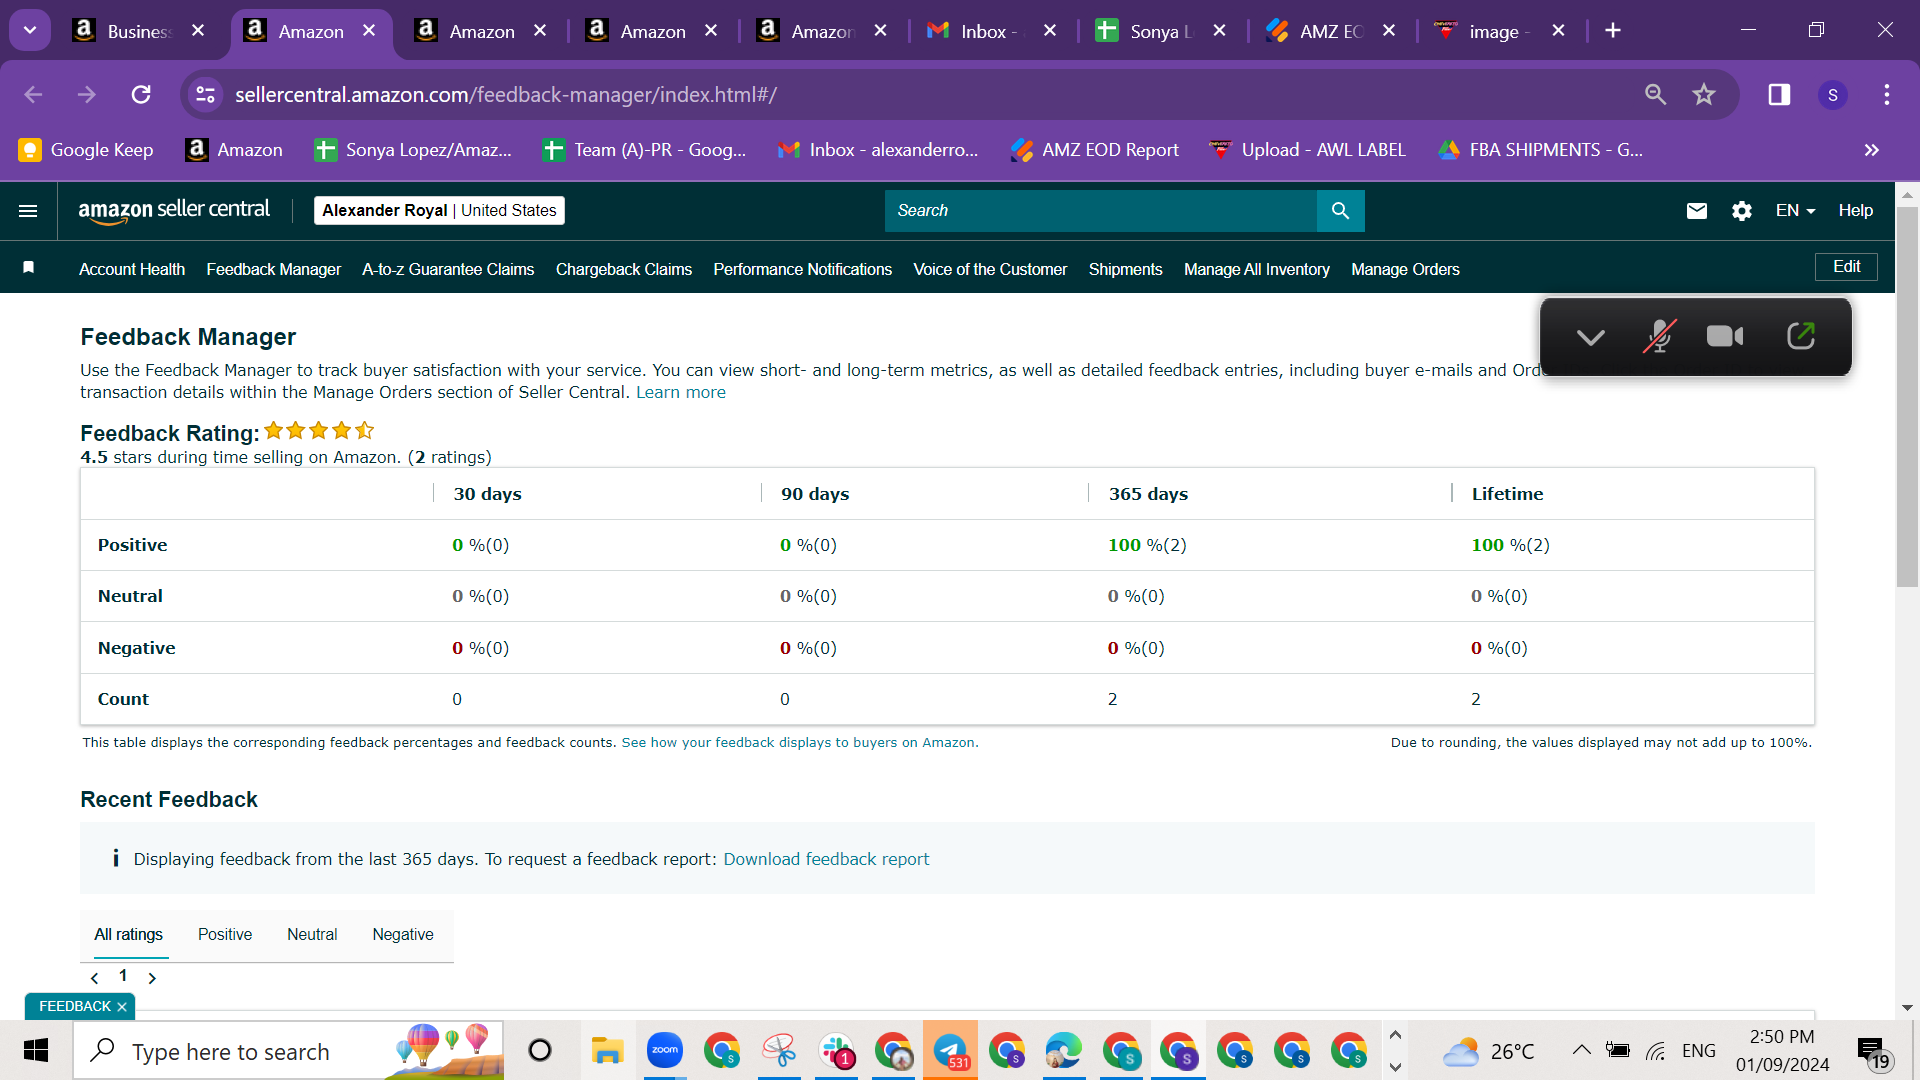The height and width of the screenshot is (1080, 1920).
Task: Open Account Health page
Action: [132, 269]
